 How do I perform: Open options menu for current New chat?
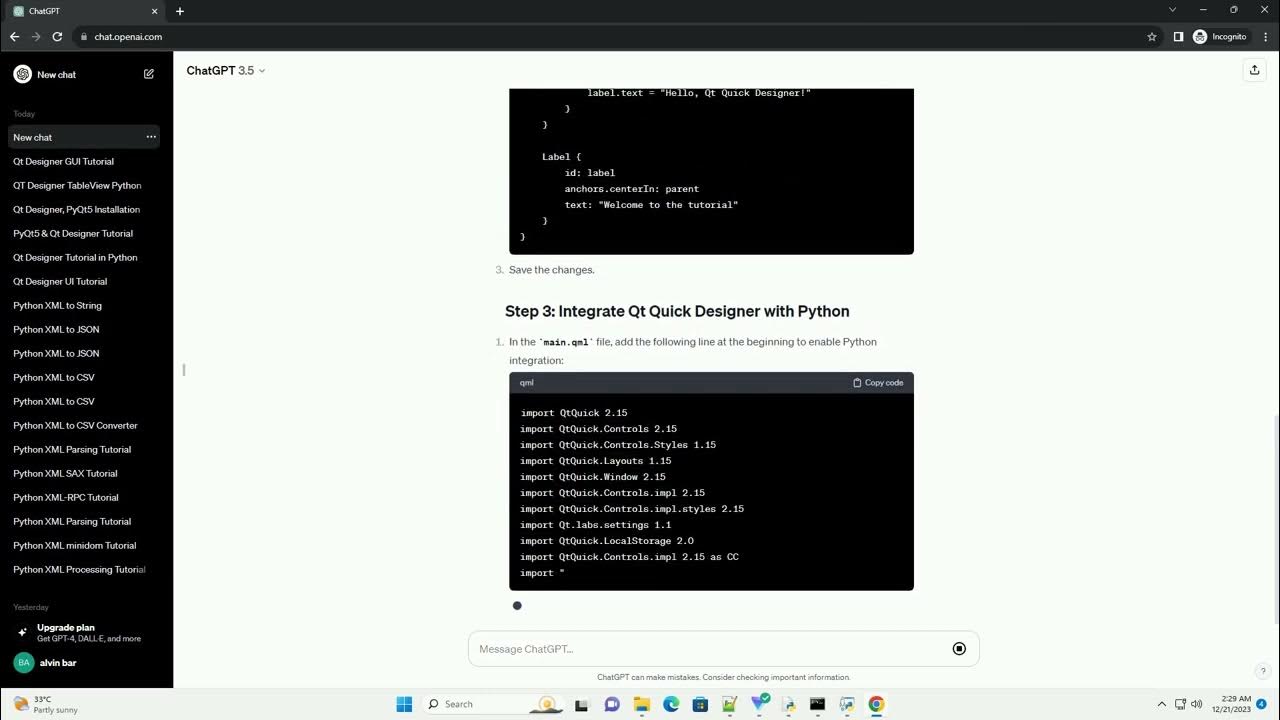pyautogui.click(x=151, y=137)
